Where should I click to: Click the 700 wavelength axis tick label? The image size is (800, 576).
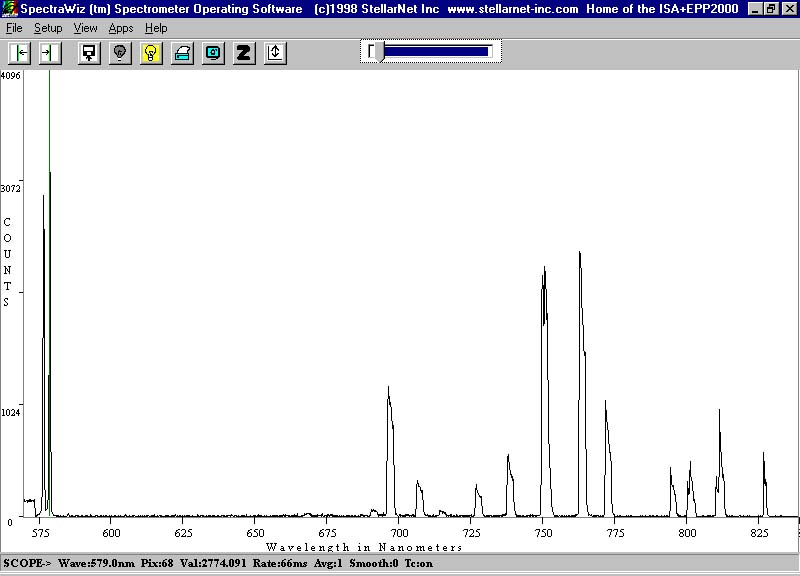[399, 533]
